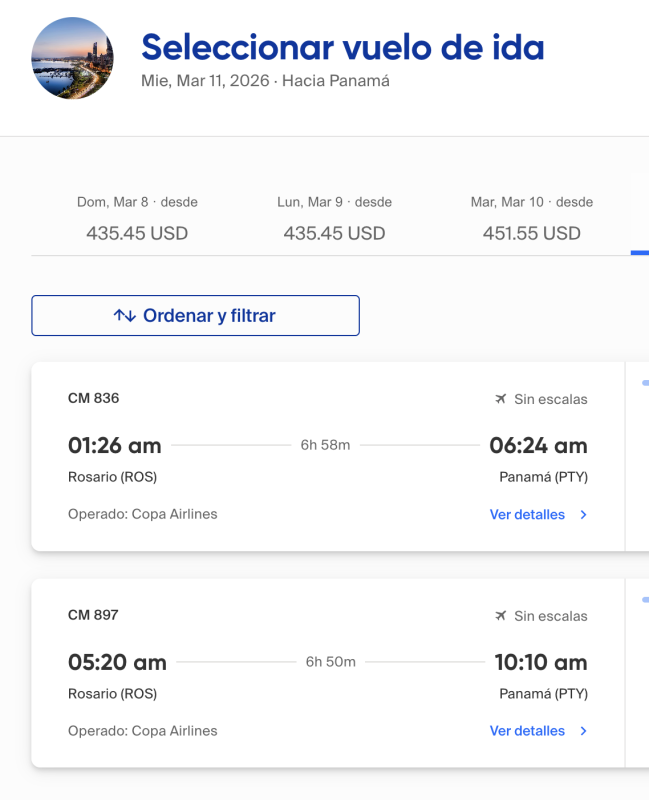Open Ver detalles for flight CM 836

pos(527,515)
